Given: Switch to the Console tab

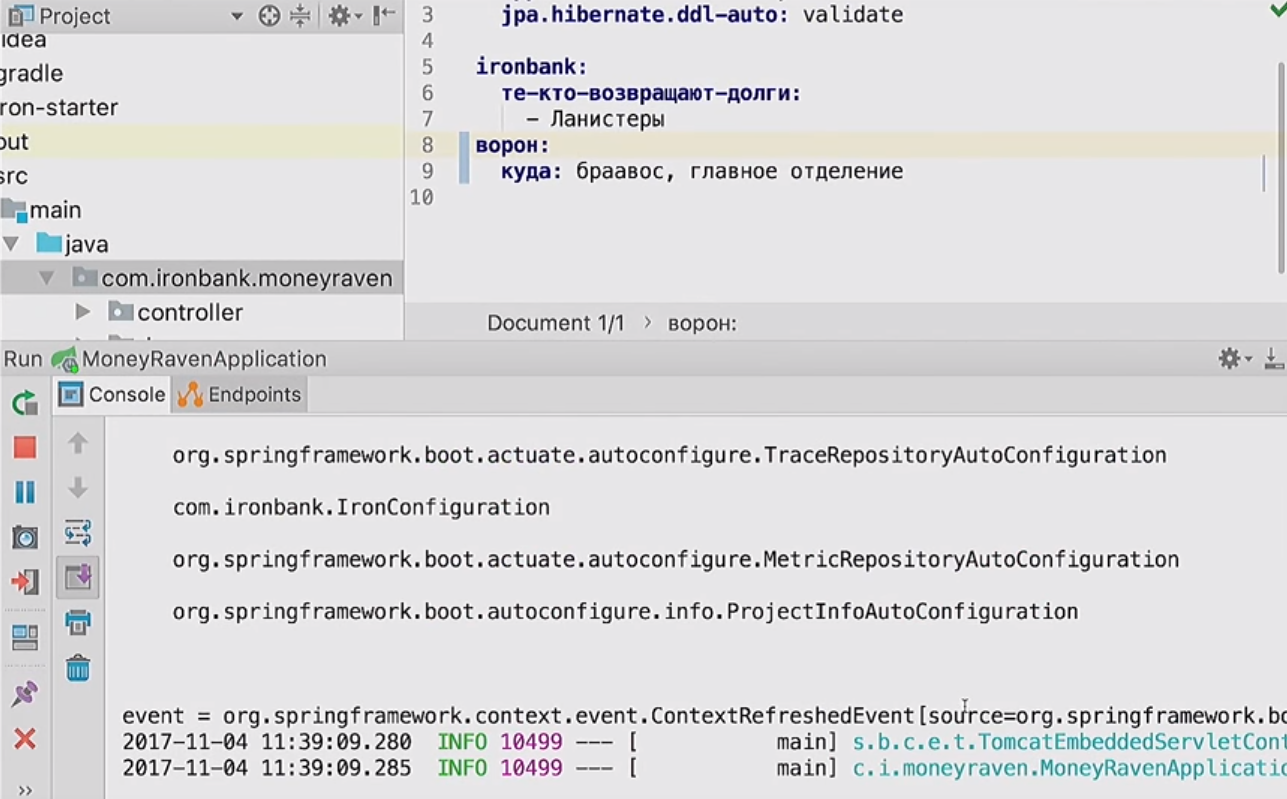Looking at the screenshot, I should point(113,394).
